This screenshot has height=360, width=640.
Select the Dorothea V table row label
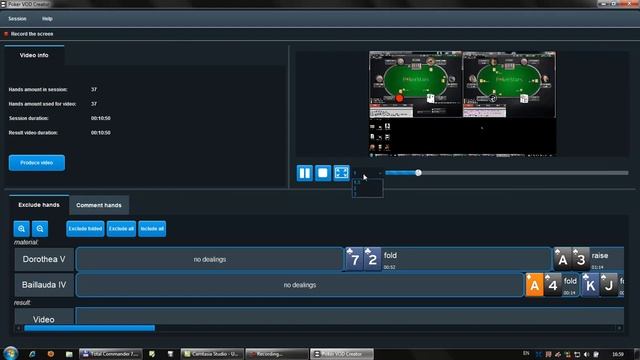click(44, 259)
